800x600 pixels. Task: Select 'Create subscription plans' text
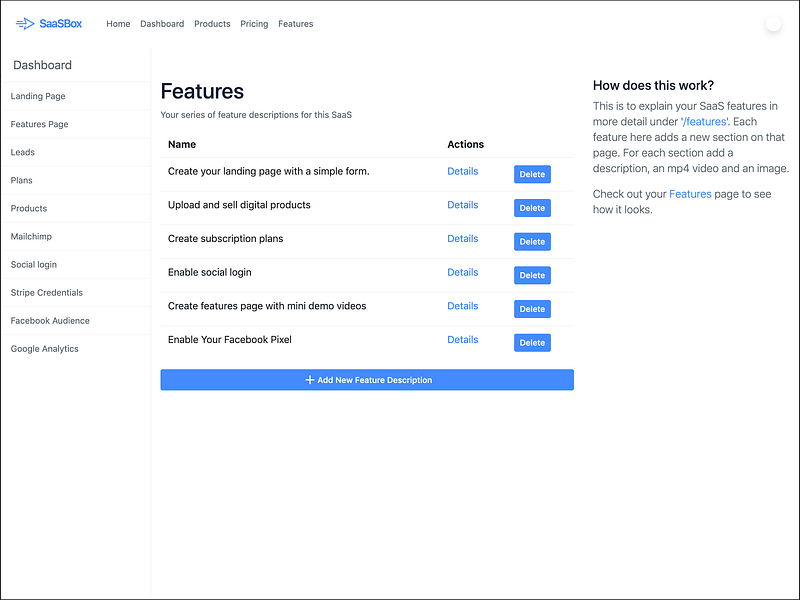coord(226,239)
